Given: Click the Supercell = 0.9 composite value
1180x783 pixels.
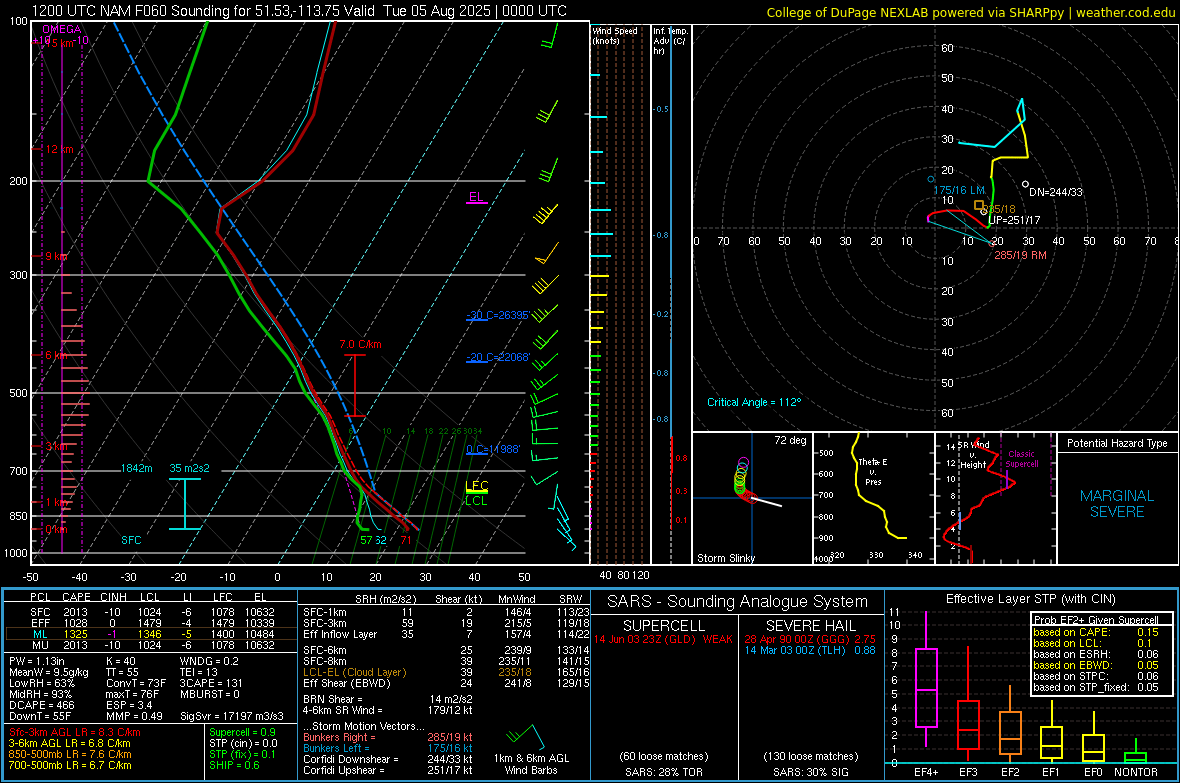Looking at the screenshot, I should [x=242, y=732].
